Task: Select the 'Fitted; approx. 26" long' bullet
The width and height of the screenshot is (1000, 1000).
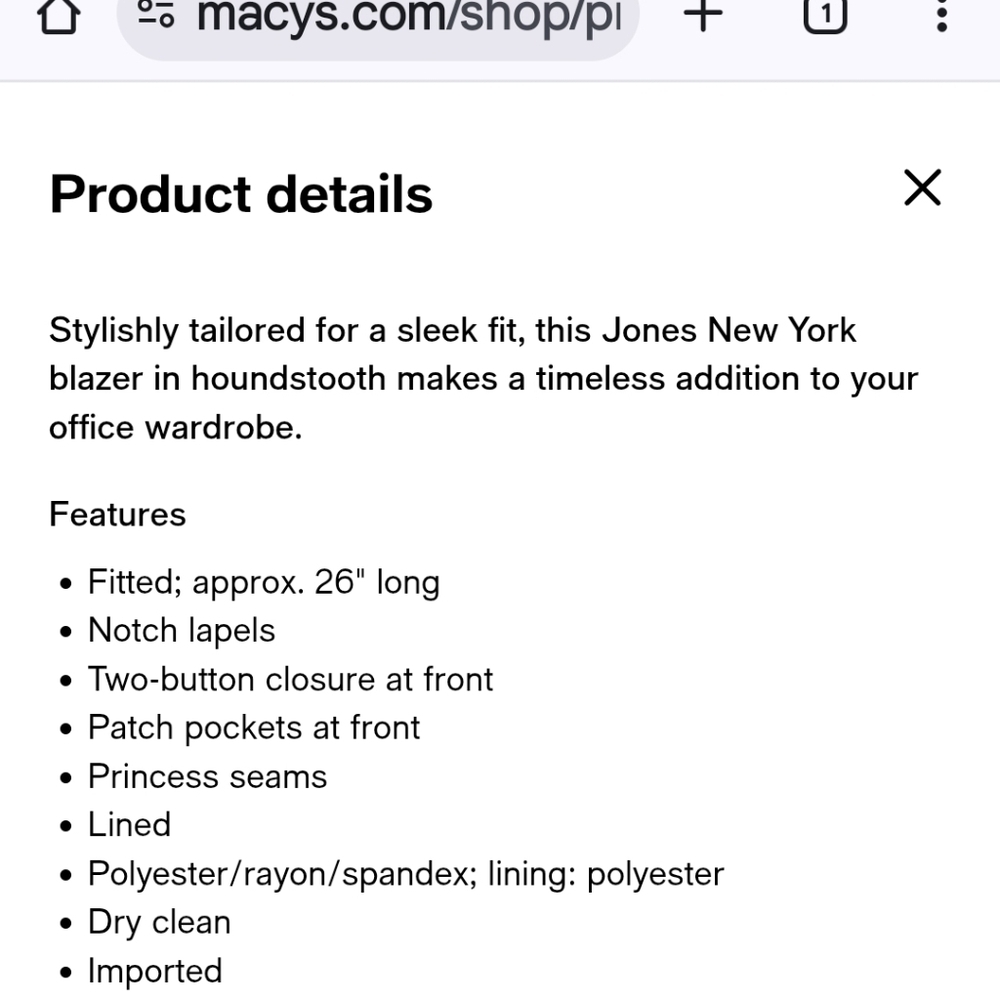Action: 264,582
